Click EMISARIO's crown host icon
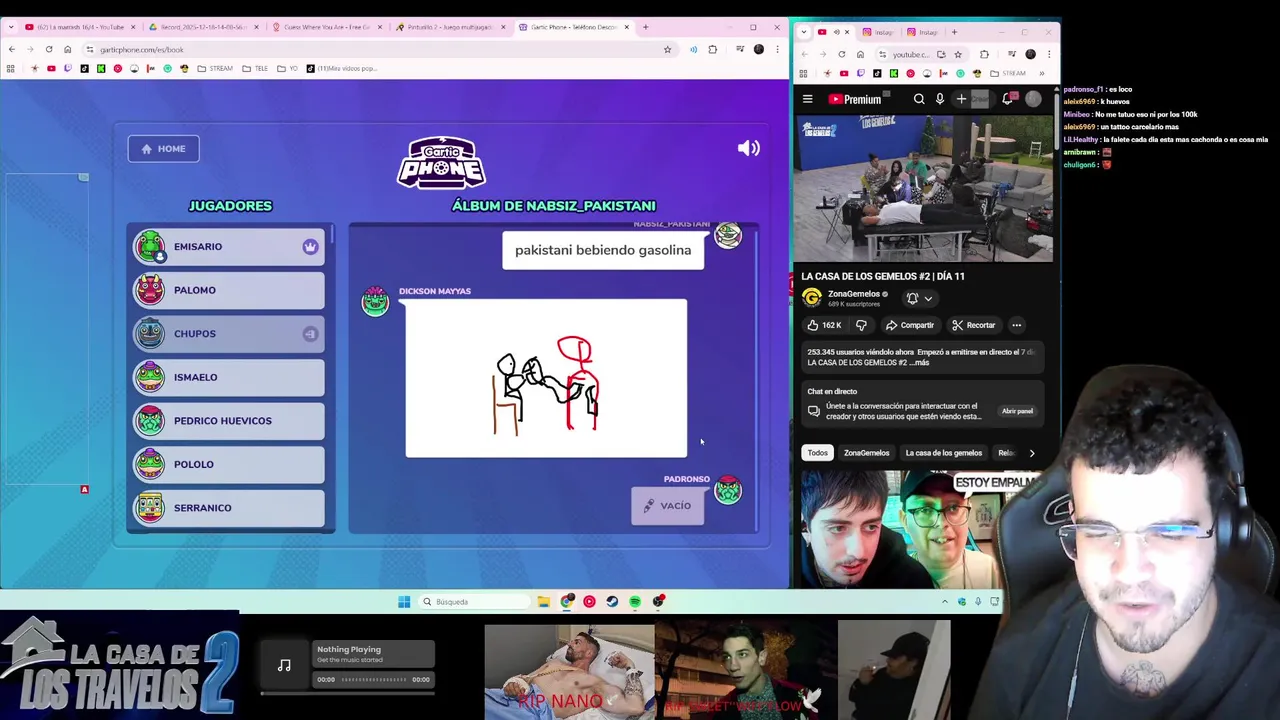The height and width of the screenshot is (720, 1280). pyautogui.click(x=310, y=247)
